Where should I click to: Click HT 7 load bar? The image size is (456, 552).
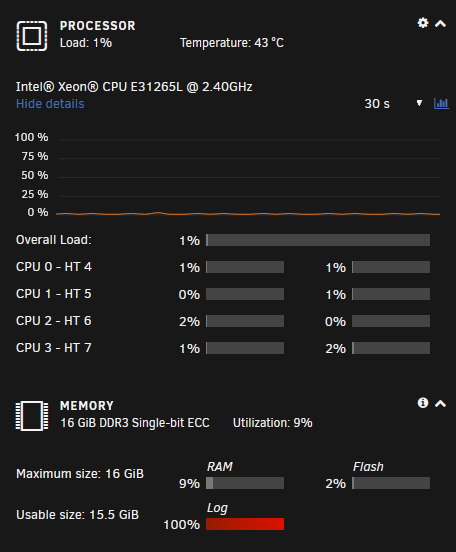pyautogui.click(x=391, y=348)
